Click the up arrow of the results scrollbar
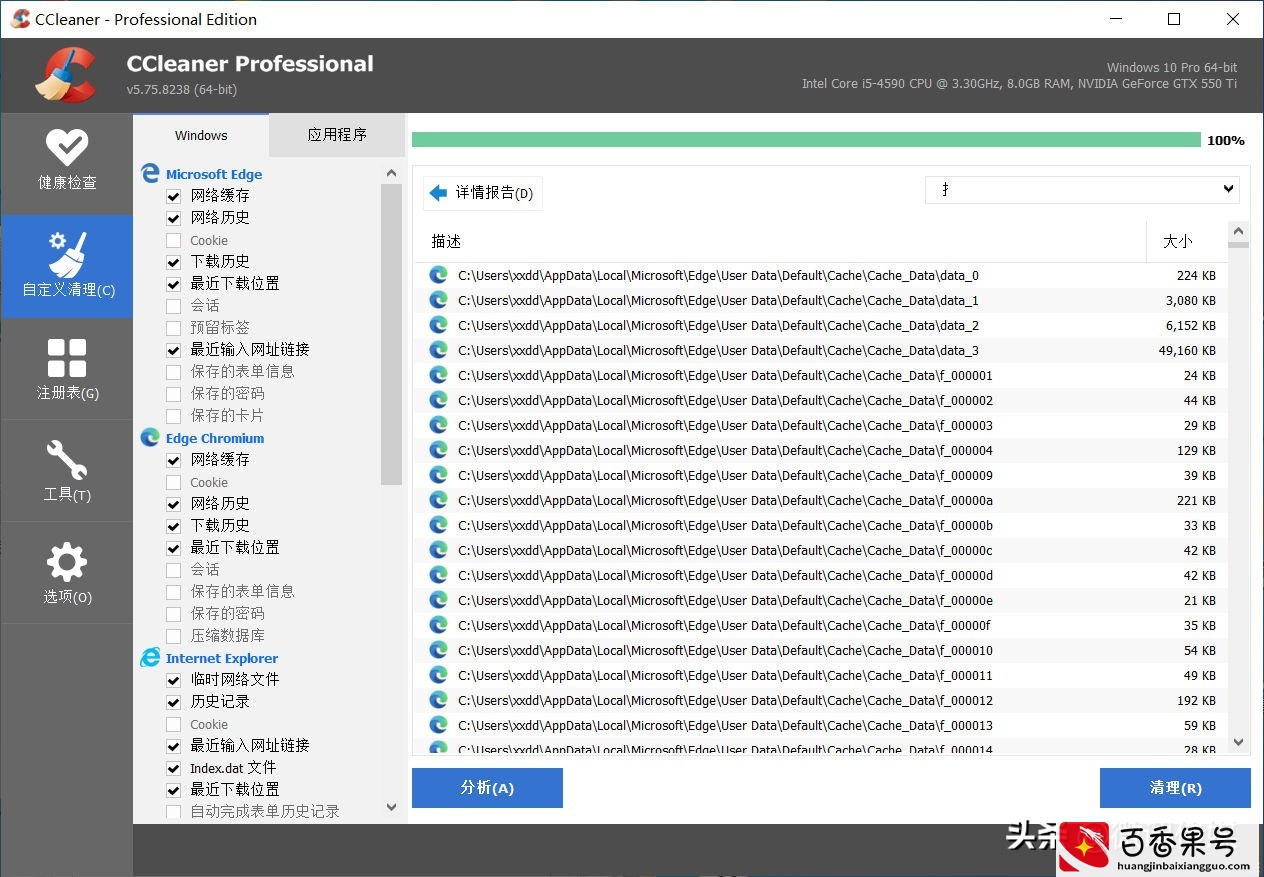The height and width of the screenshot is (877, 1264). [x=1239, y=230]
